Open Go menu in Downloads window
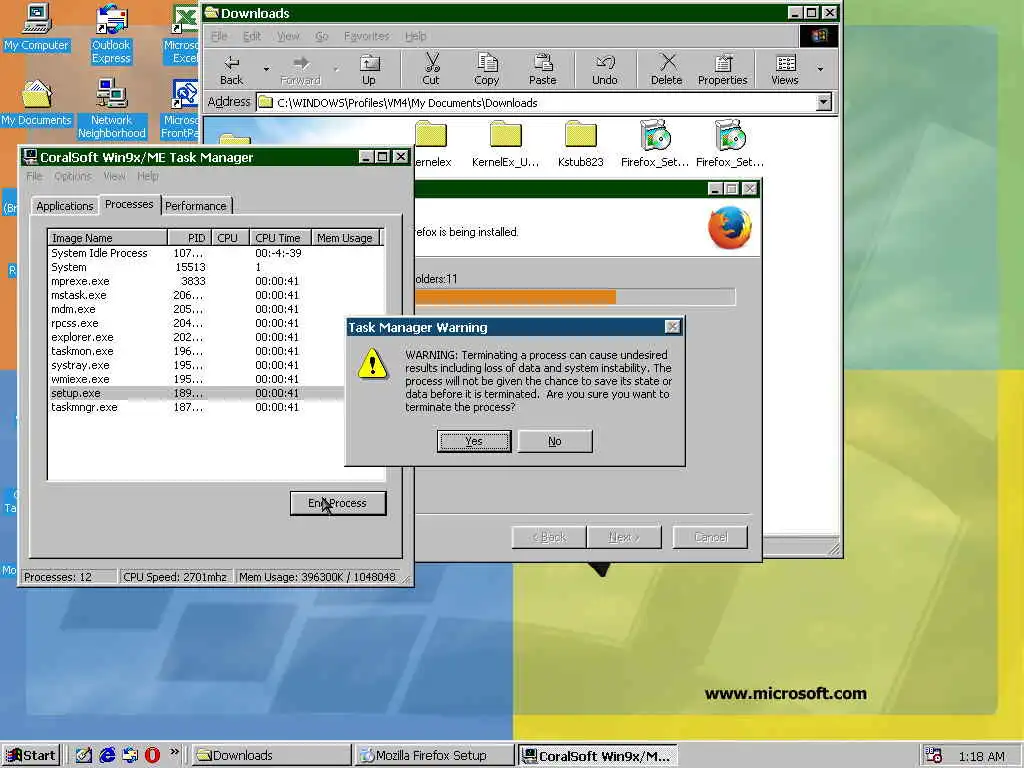This screenshot has height=768, width=1024. pos(321,36)
